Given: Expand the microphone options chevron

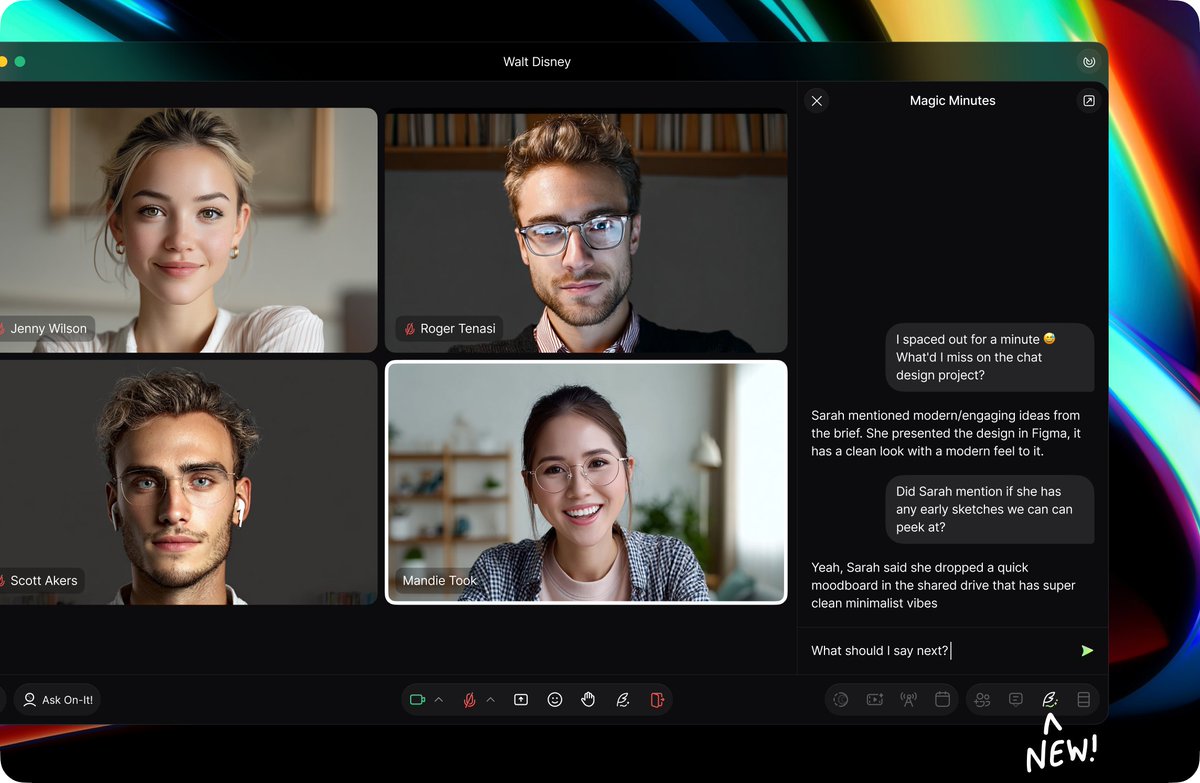Looking at the screenshot, I should [491, 700].
